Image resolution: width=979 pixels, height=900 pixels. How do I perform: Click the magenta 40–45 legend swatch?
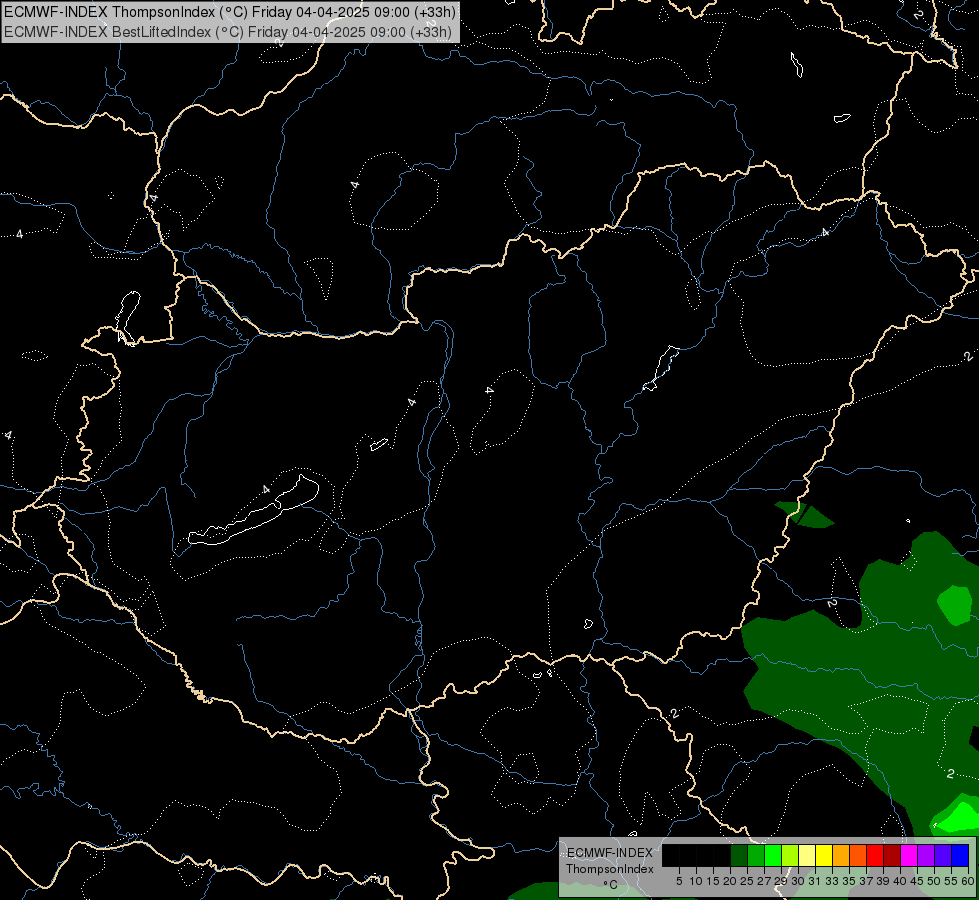tap(909, 855)
